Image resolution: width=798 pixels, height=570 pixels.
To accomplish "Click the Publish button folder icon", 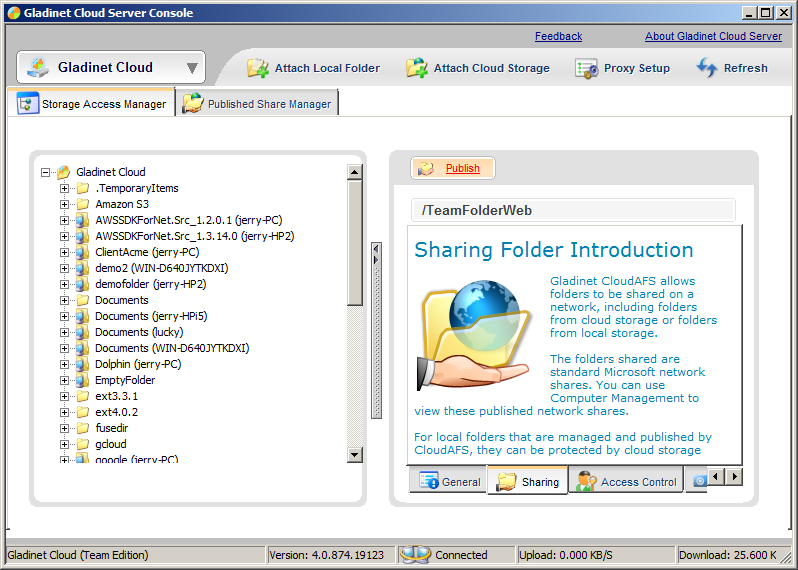I will point(426,168).
